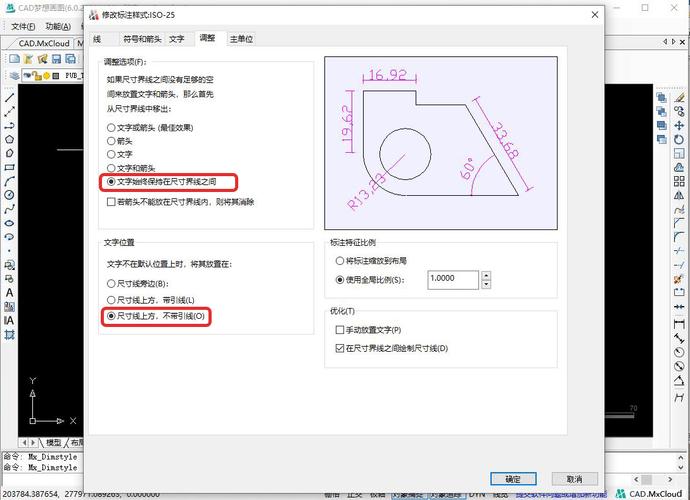Viewport: 690px width, 500px height.
Task: Select the Rectangle draw tool
Action: pos(9,167)
